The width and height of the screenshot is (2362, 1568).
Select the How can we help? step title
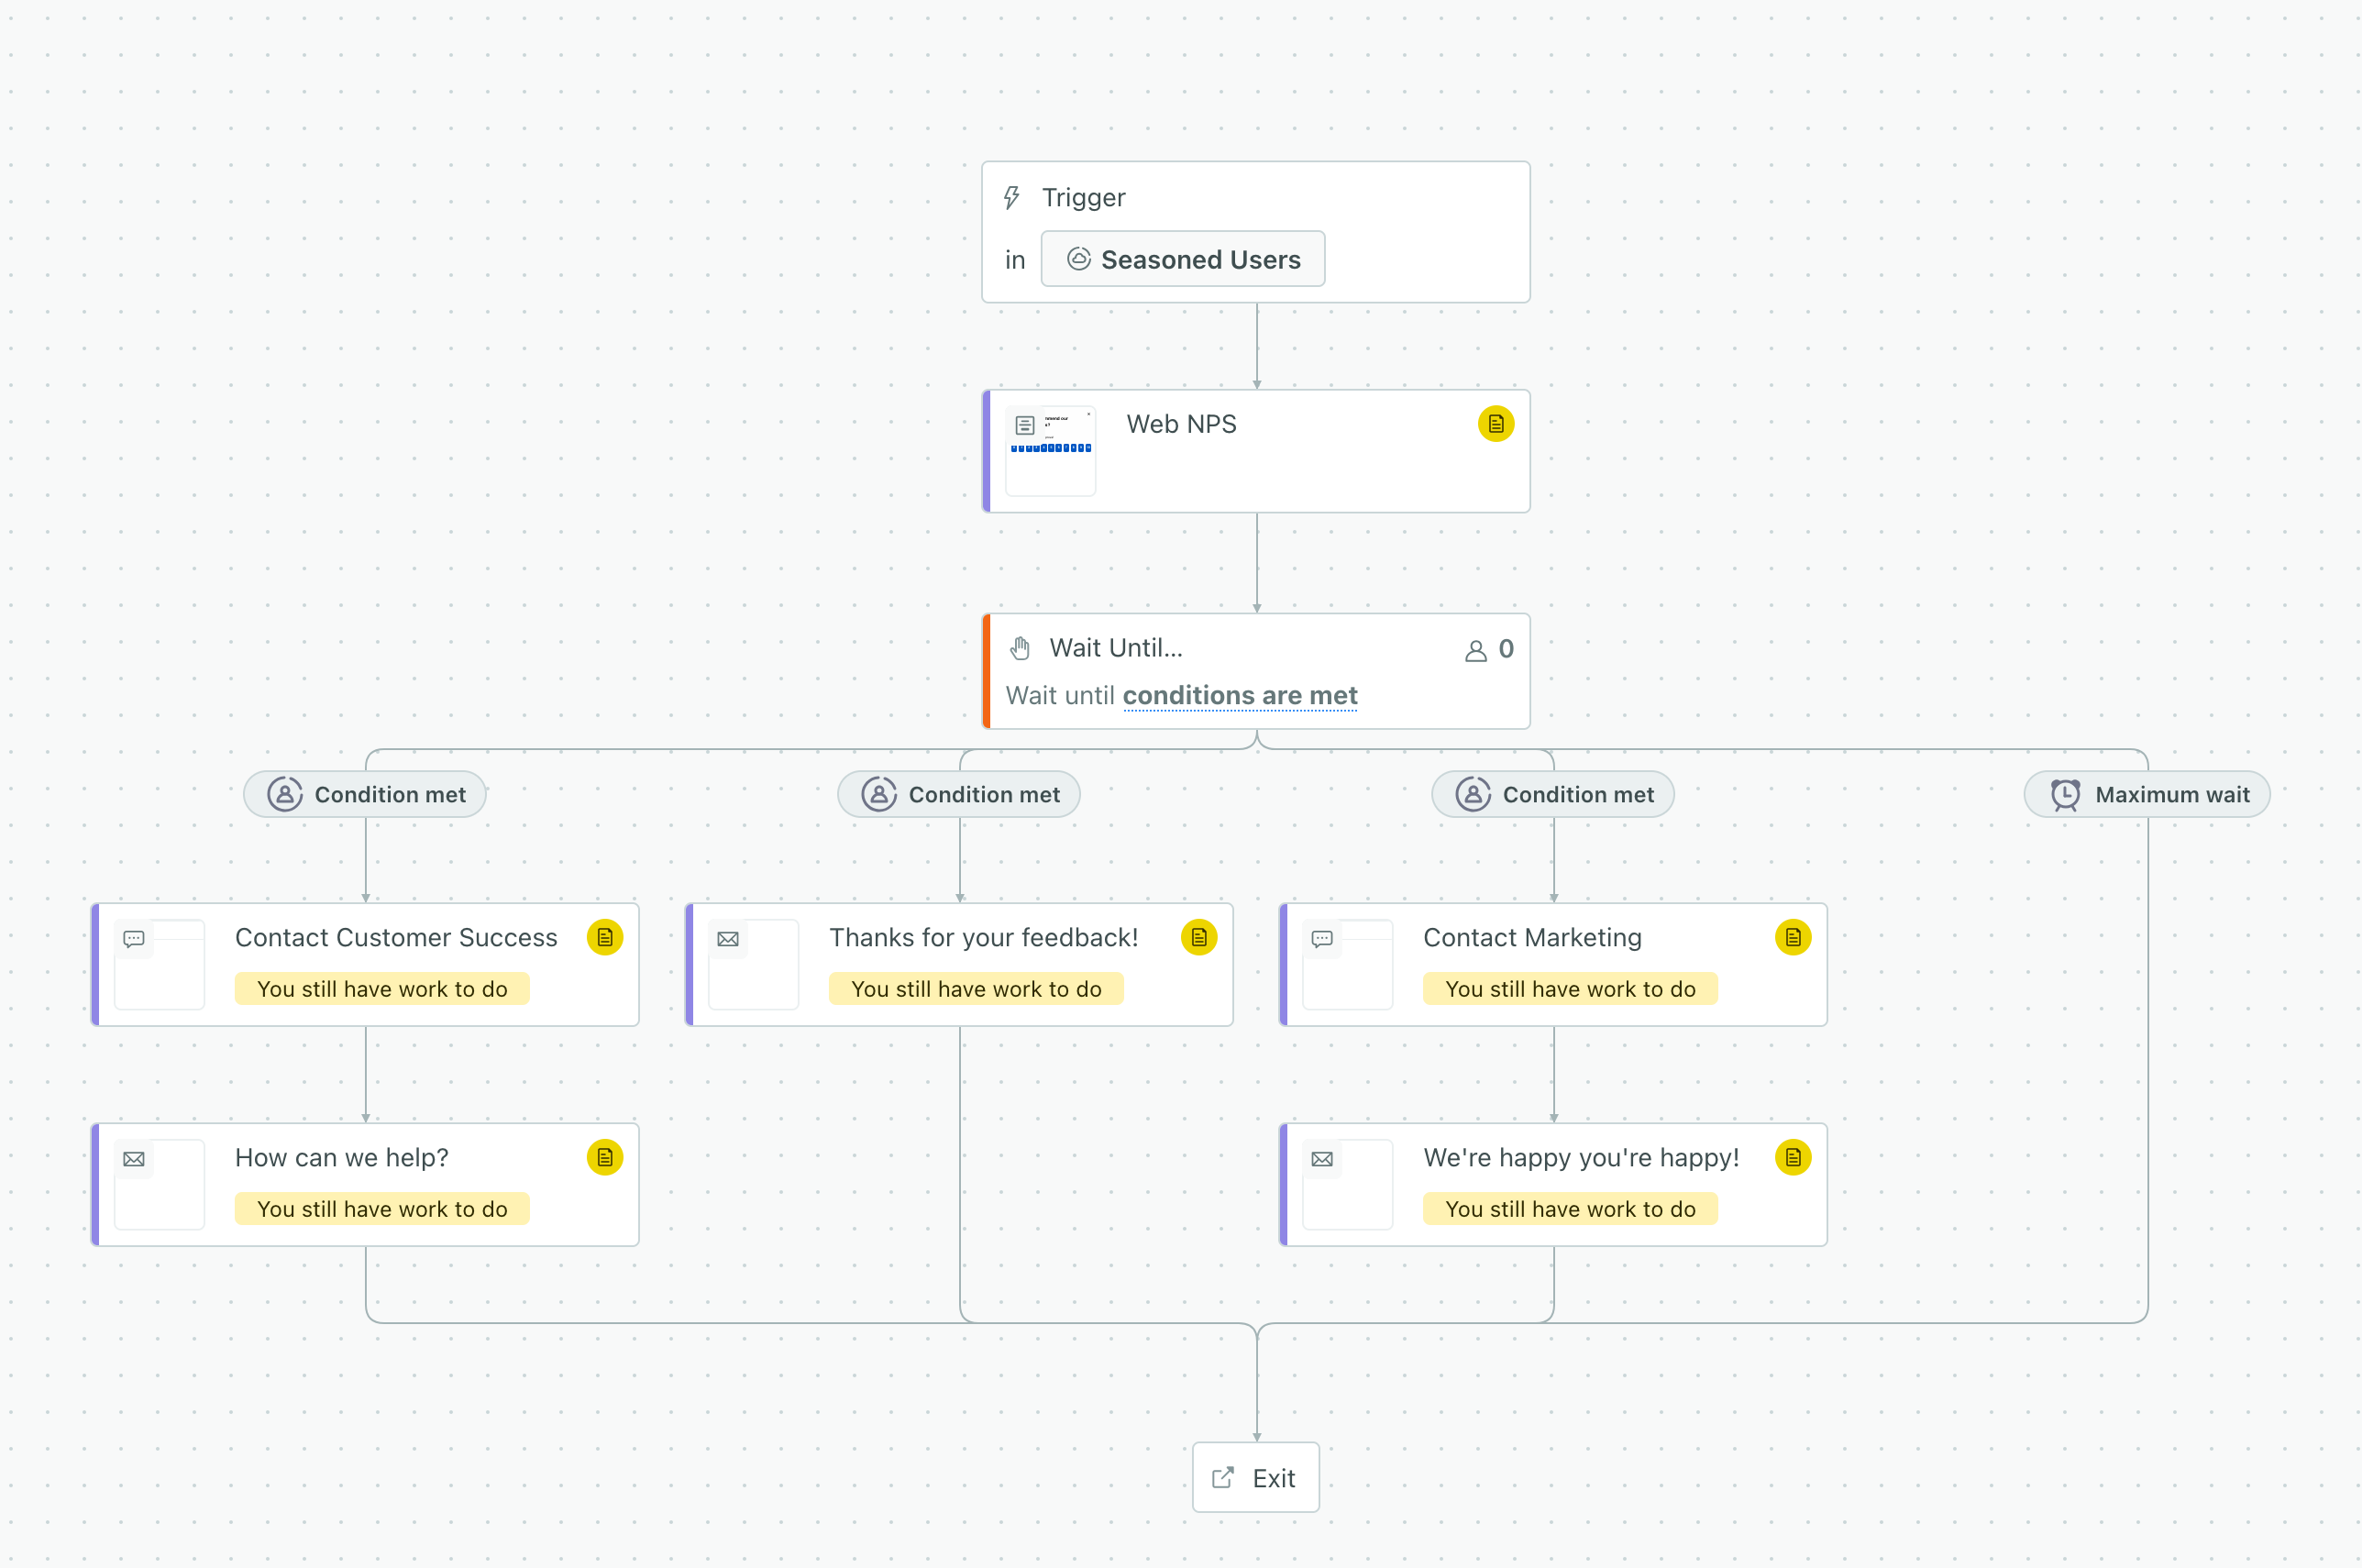342,1157
